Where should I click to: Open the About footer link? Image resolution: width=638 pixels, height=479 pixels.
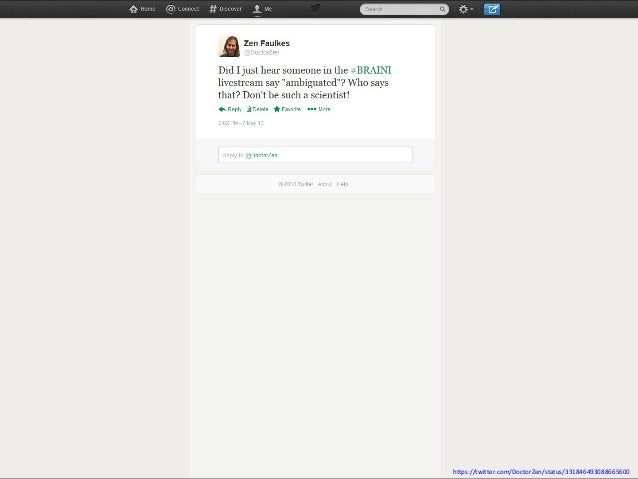click(x=325, y=184)
